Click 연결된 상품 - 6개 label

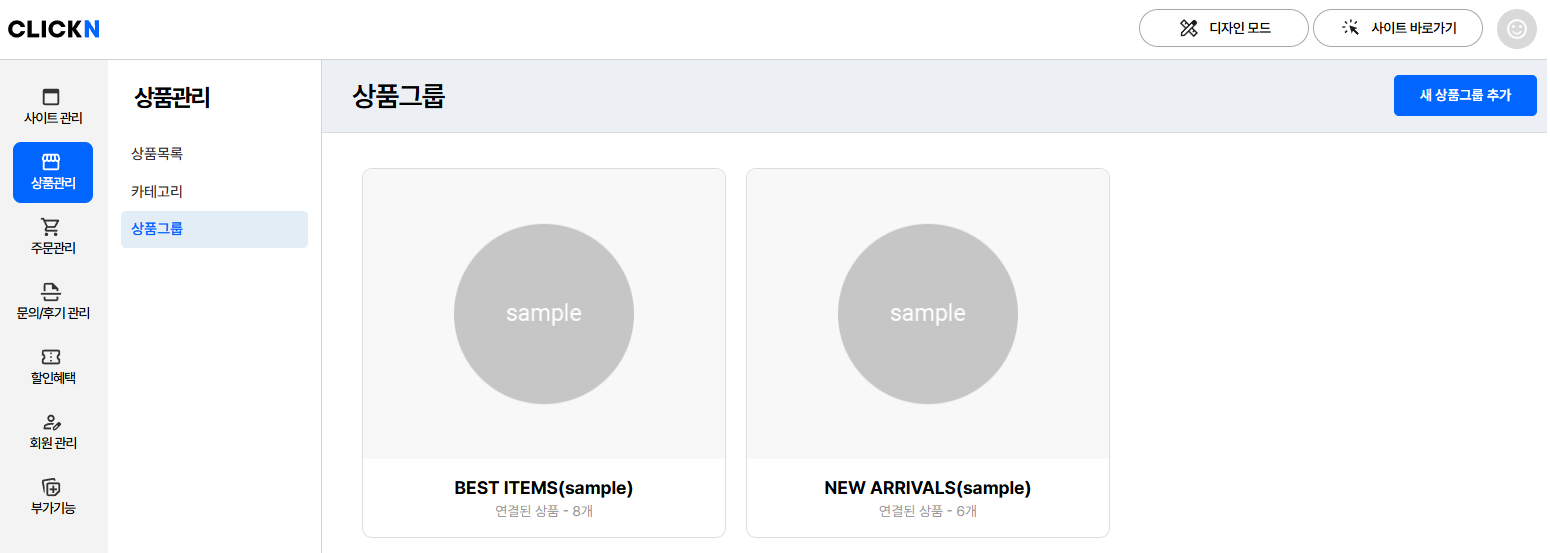(928, 511)
